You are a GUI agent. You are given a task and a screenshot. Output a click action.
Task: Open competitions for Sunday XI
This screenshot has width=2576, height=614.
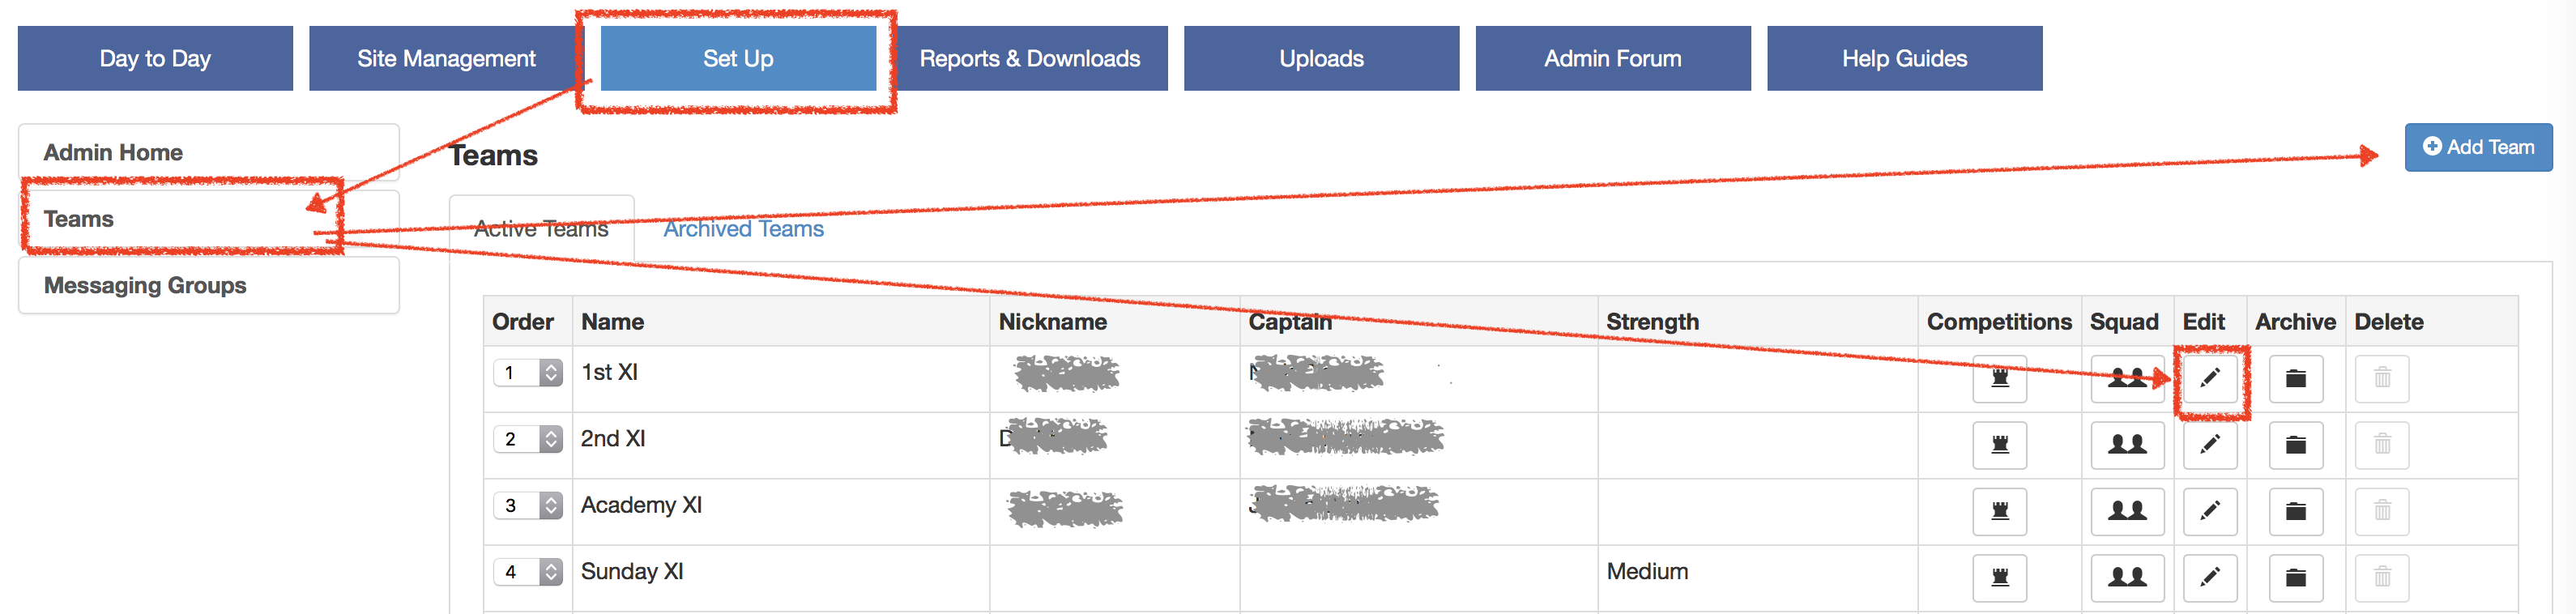pos(1999,577)
